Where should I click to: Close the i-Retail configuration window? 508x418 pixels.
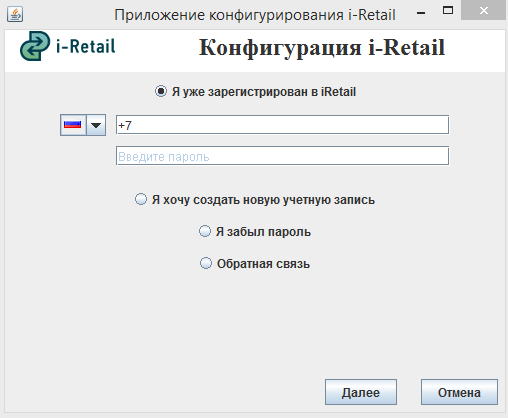pos(483,11)
